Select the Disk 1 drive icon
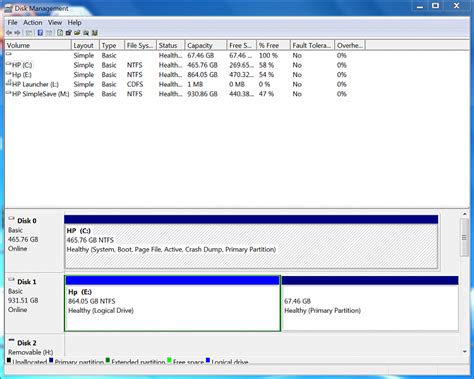The width and height of the screenshot is (474, 379). [11, 280]
